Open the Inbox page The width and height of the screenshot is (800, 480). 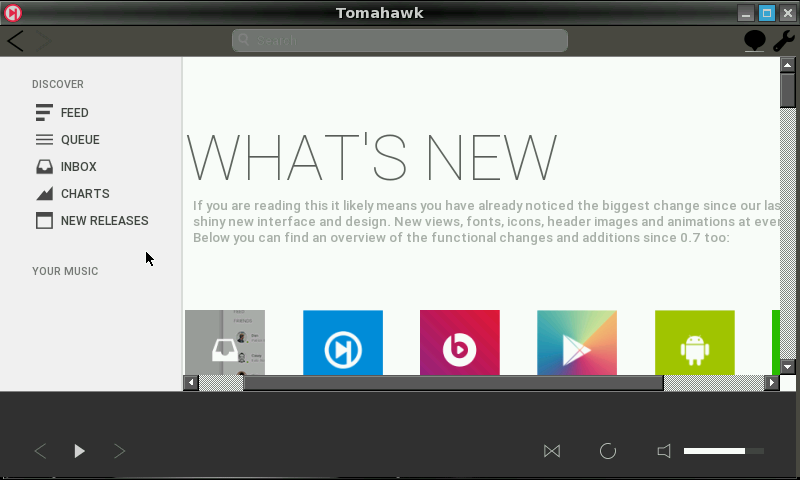point(79,167)
